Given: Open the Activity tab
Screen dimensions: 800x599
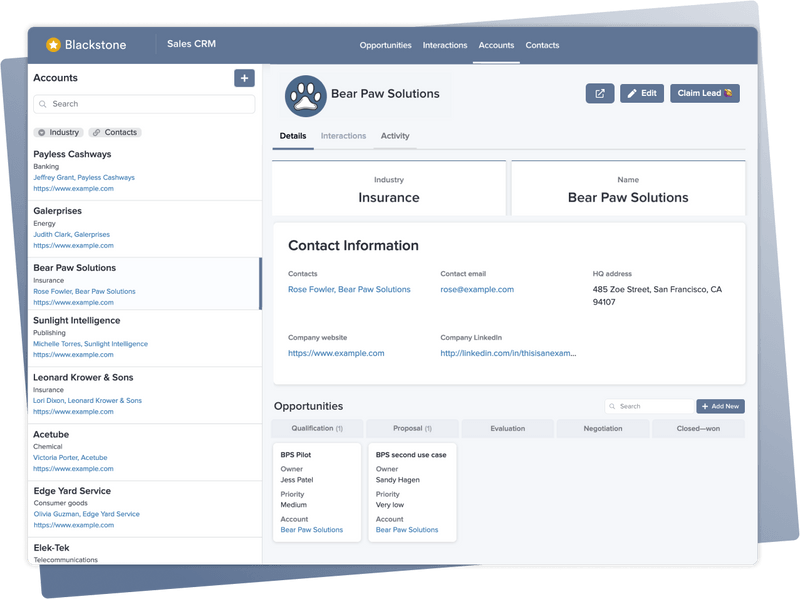Looking at the screenshot, I should (396, 136).
